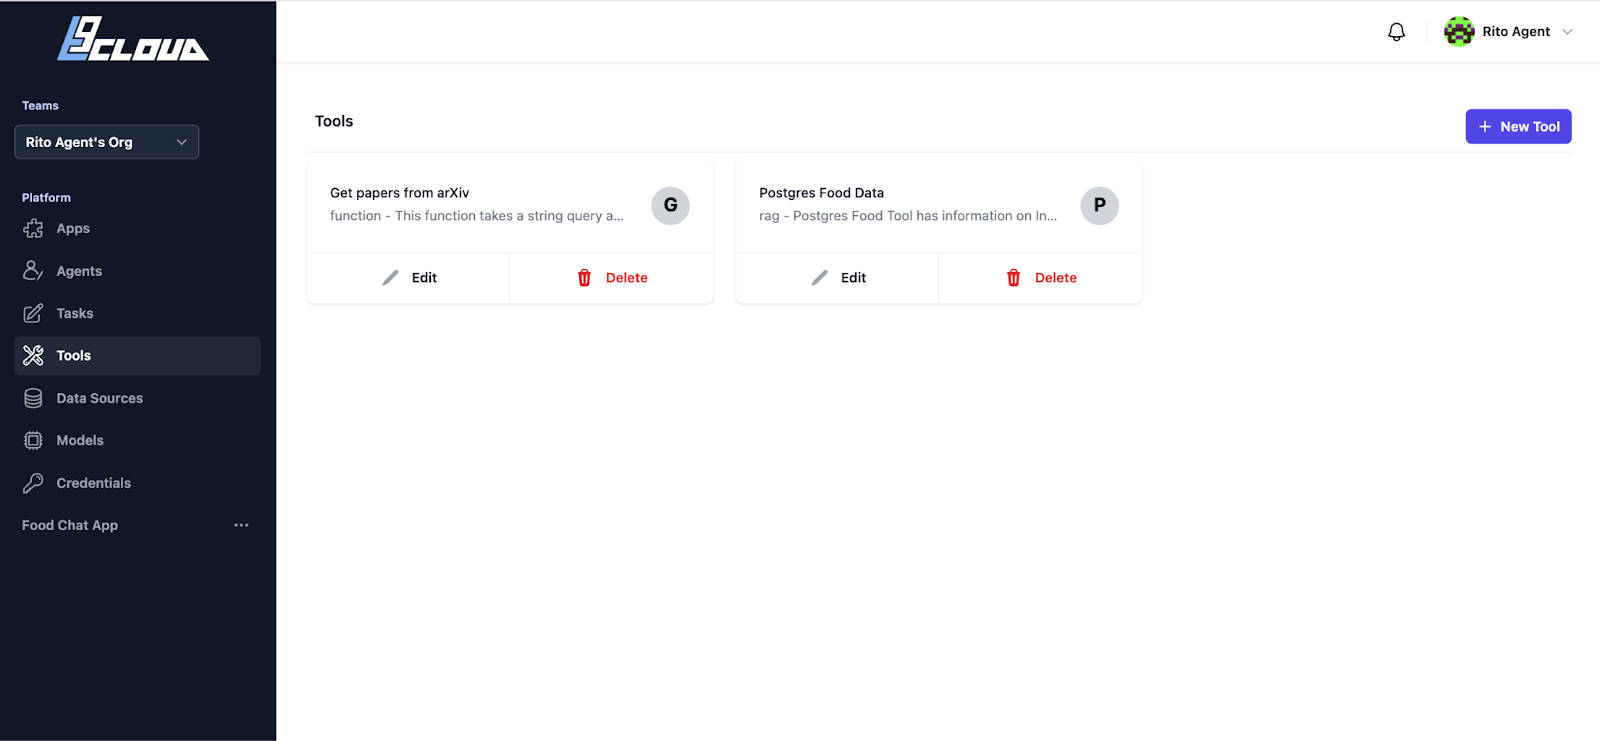Switch to Models page

coord(137,440)
